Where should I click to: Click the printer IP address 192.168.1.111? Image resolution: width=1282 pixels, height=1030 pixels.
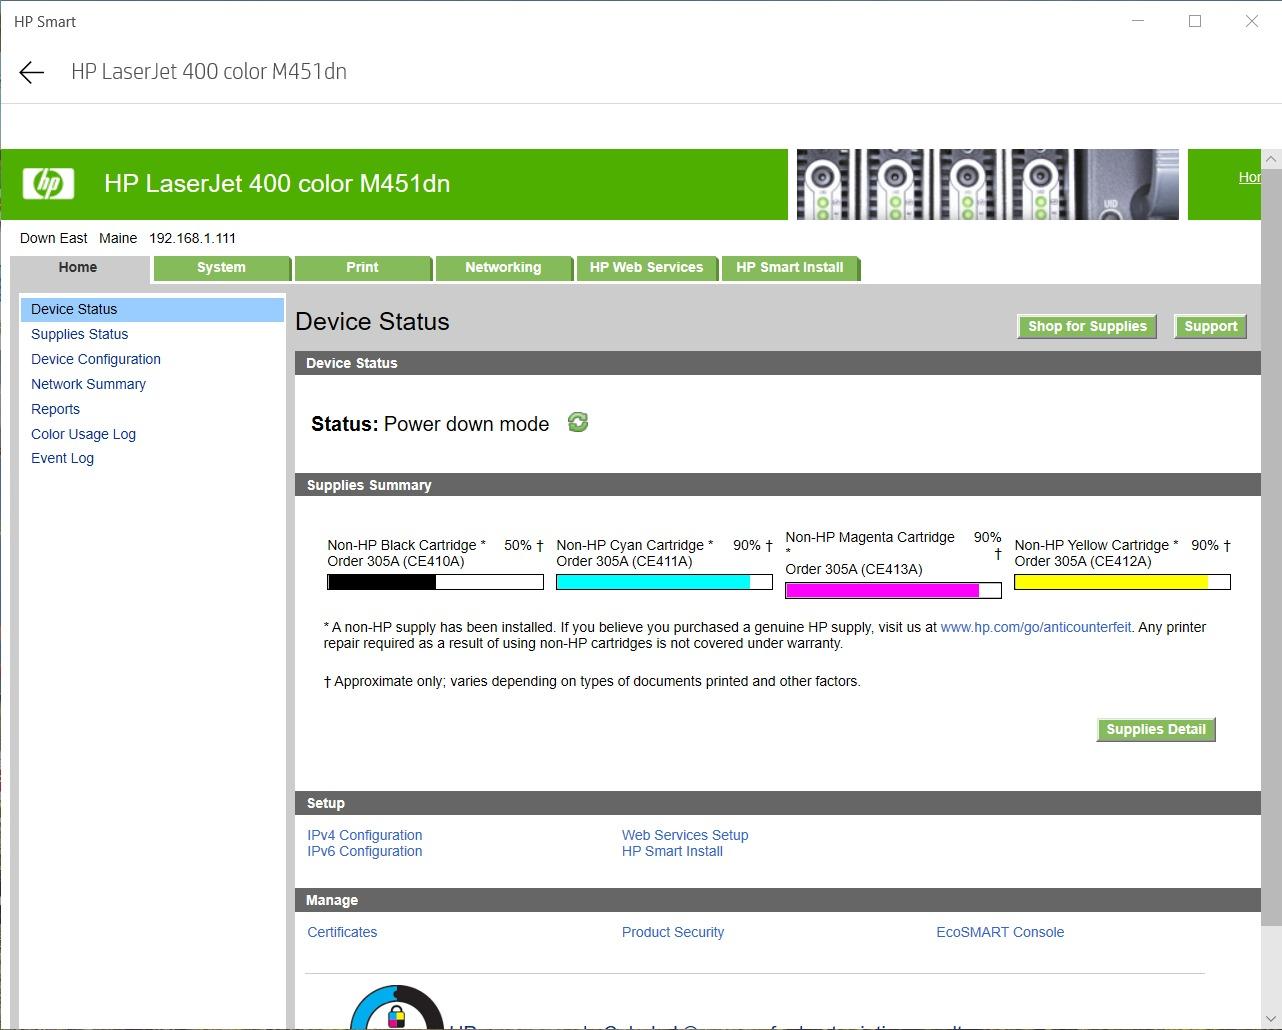tap(193, 238)
